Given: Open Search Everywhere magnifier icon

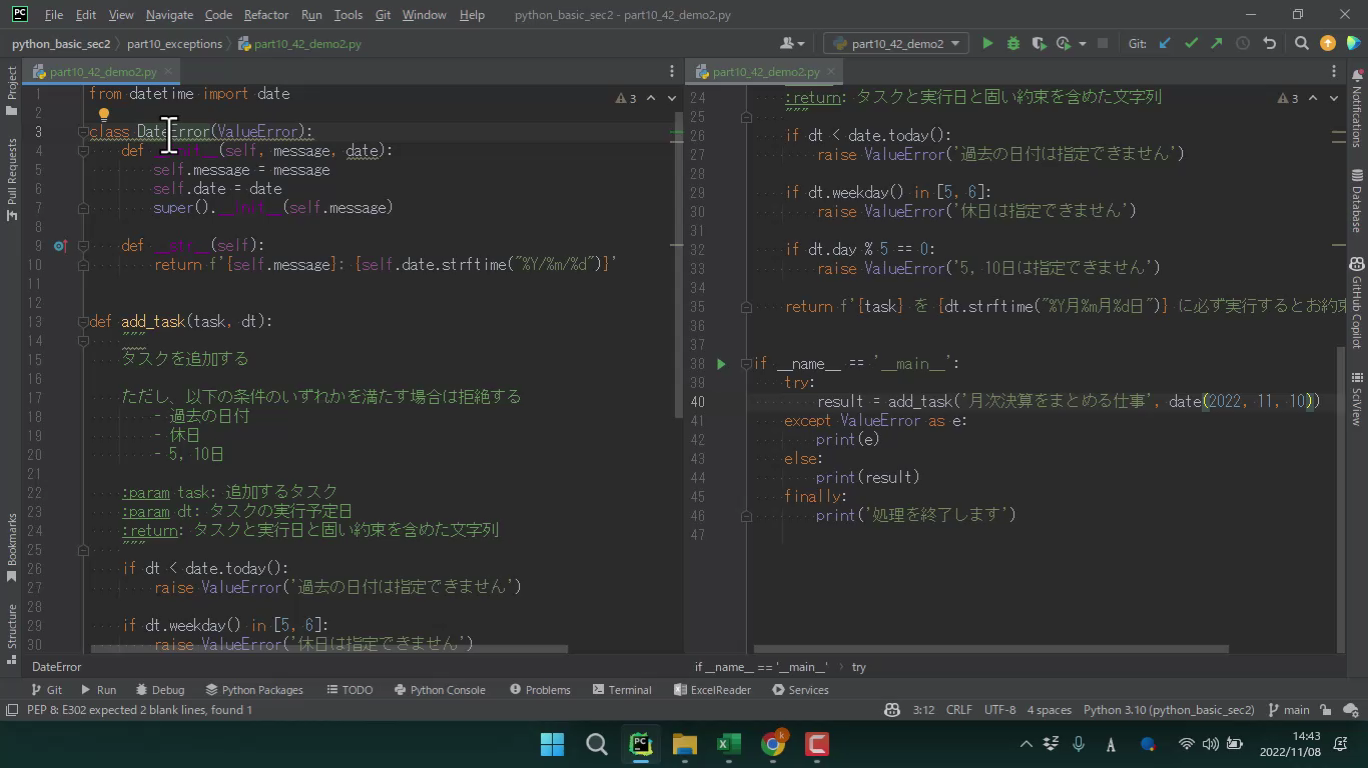Looking at the screenshot, I should 1301,43.
